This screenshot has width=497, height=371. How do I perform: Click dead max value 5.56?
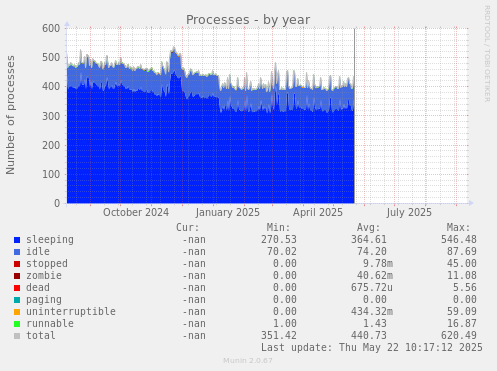[465, 288]
